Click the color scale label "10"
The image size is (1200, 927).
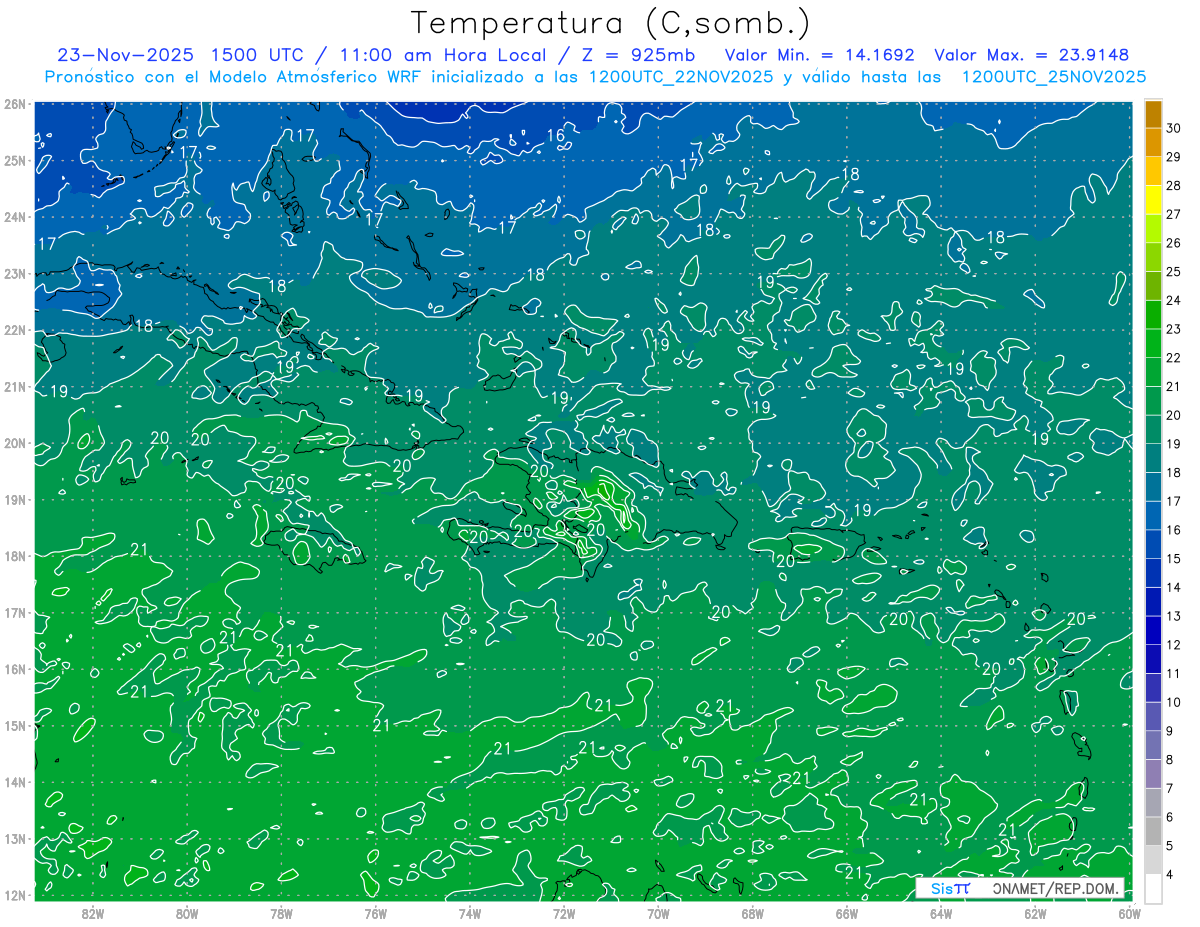pos(1174,702)
